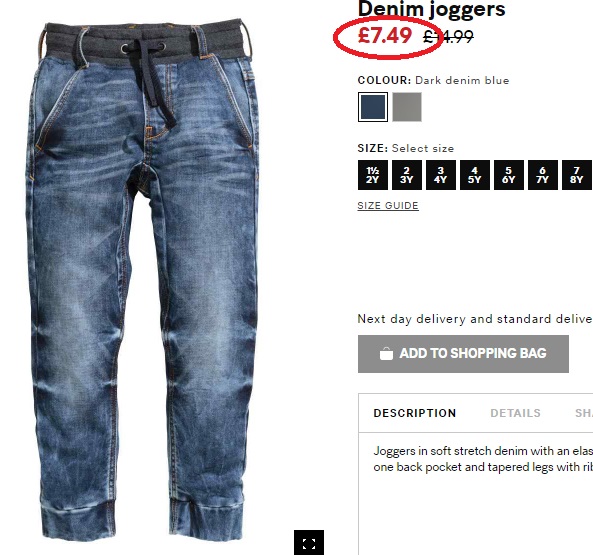Click the Denim joggers product title
Viewport: 593px width, 555px height.
click(x=432, y=9)
